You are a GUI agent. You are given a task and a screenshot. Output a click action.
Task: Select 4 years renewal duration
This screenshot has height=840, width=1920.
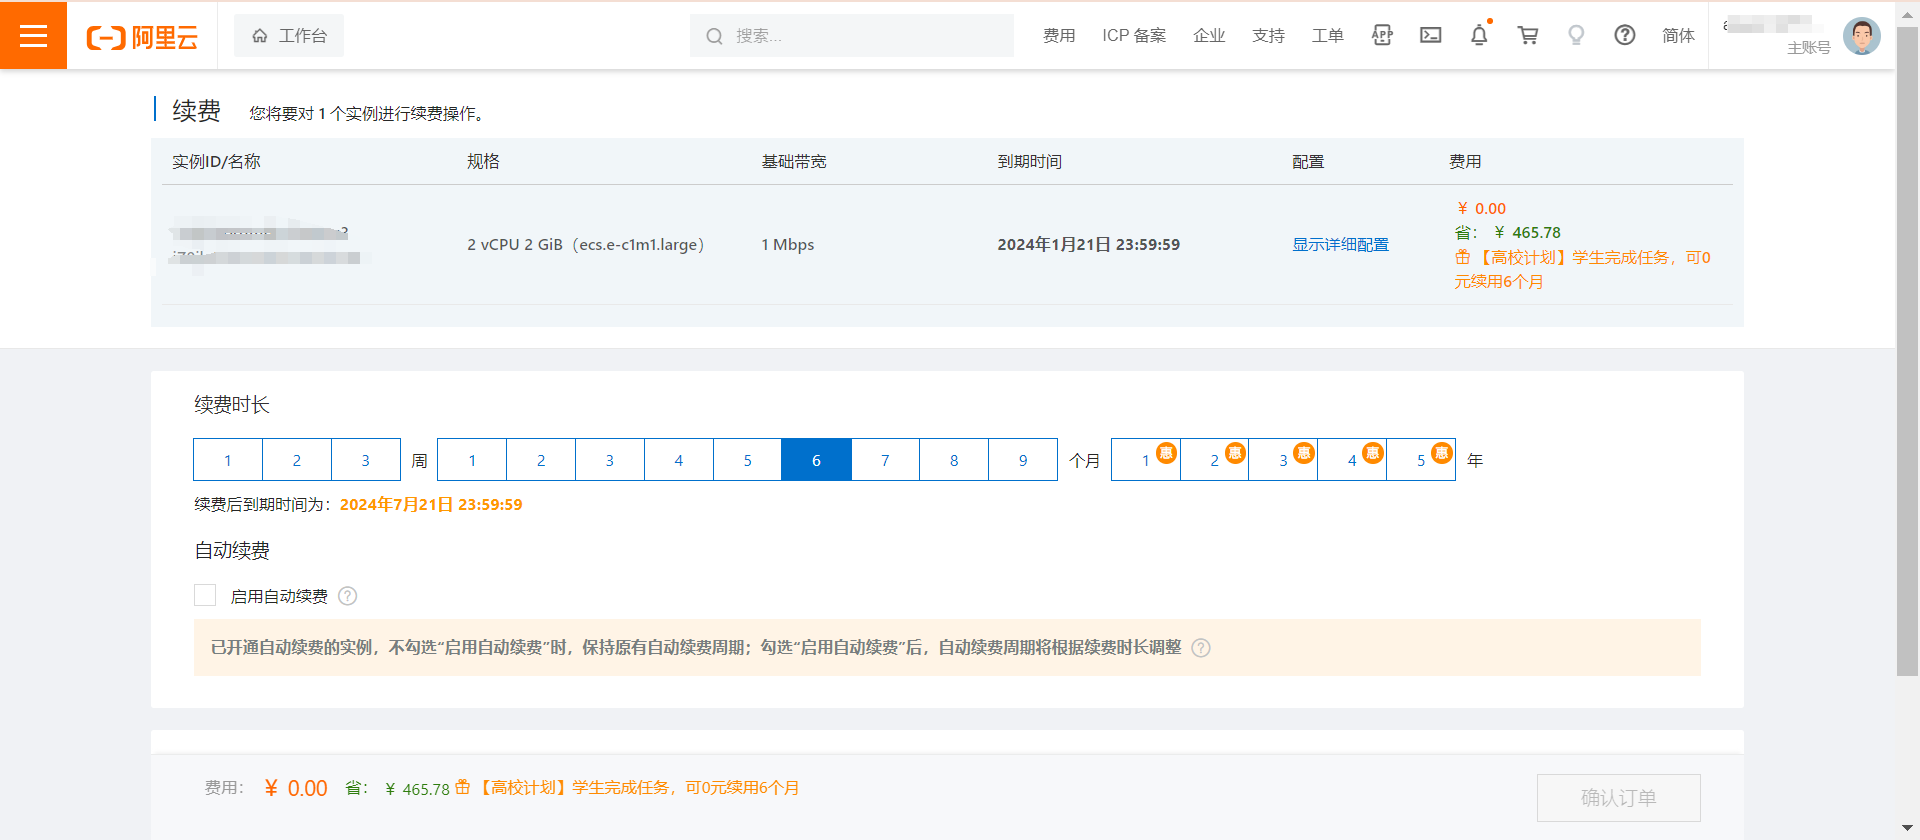pos(1352,460)
